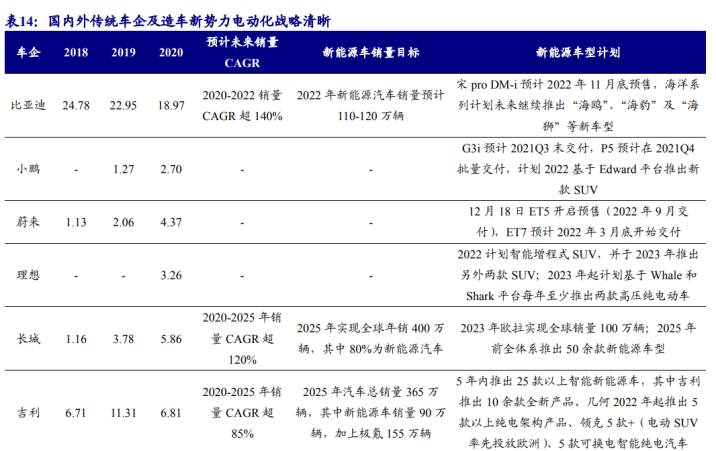The height and width of the screenshot is (451, 716).
Task: Click the 新能源车销量目标 header
Action: click(x=371, y=52)
